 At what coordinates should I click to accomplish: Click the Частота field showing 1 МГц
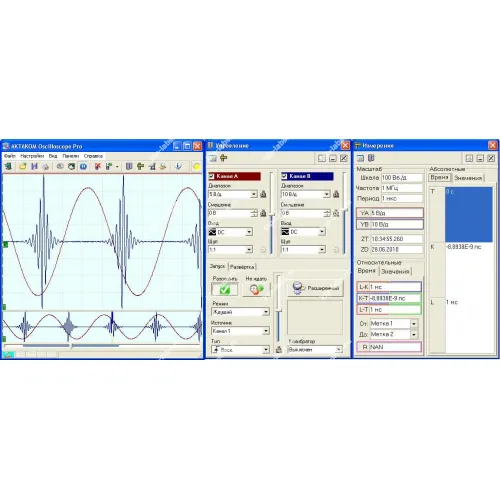(x=402, y=188)
